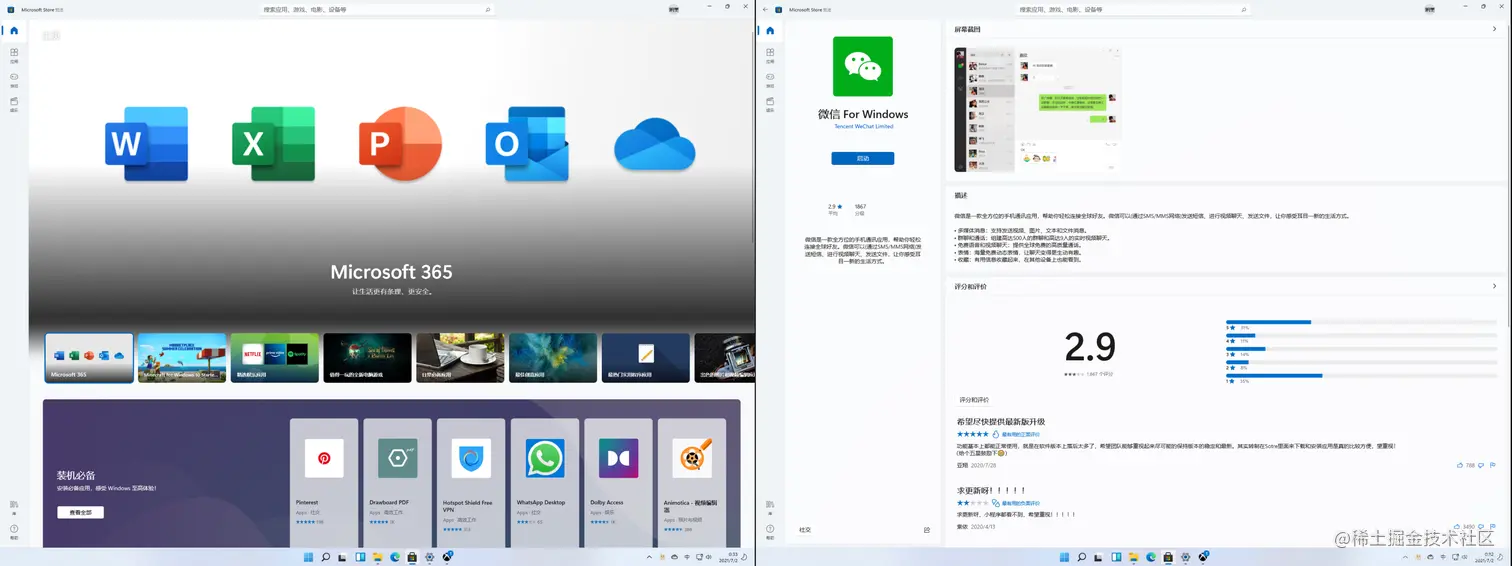1512x566 pixels.
Task: Open Gaming (游戏) in the Store home window sidebar
Action: click(x=14, y=79)
